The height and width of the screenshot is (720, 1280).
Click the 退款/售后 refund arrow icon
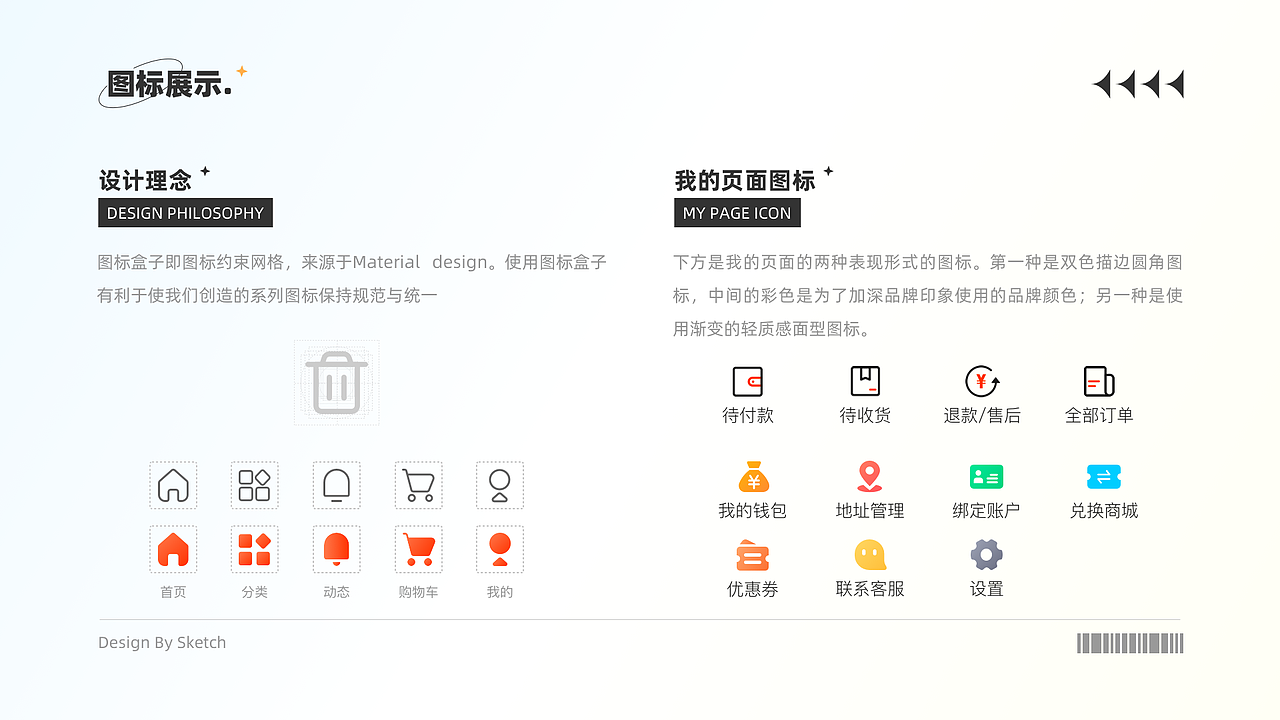[x=982, y=380]
